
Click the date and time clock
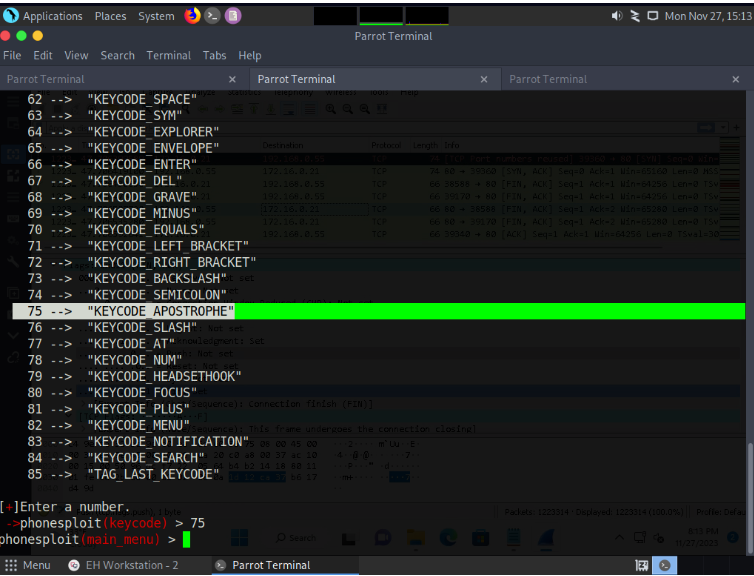tap(707, 16)
